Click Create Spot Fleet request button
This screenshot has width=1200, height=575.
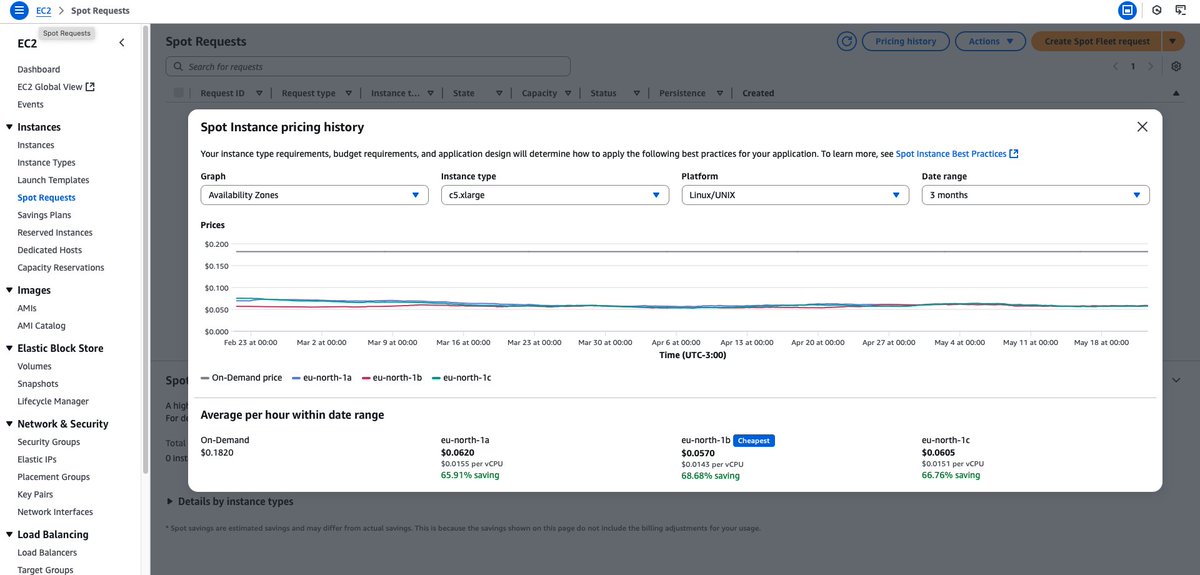pos(1097,41)
